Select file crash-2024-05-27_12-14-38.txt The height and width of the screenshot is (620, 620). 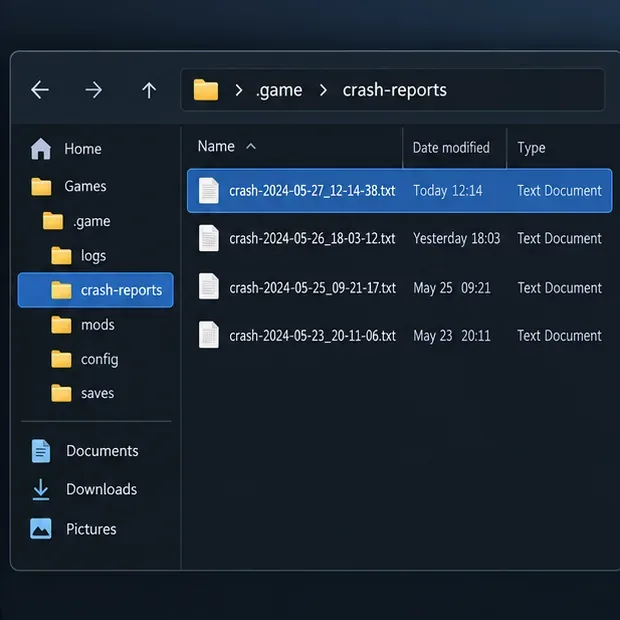[400, 191]
